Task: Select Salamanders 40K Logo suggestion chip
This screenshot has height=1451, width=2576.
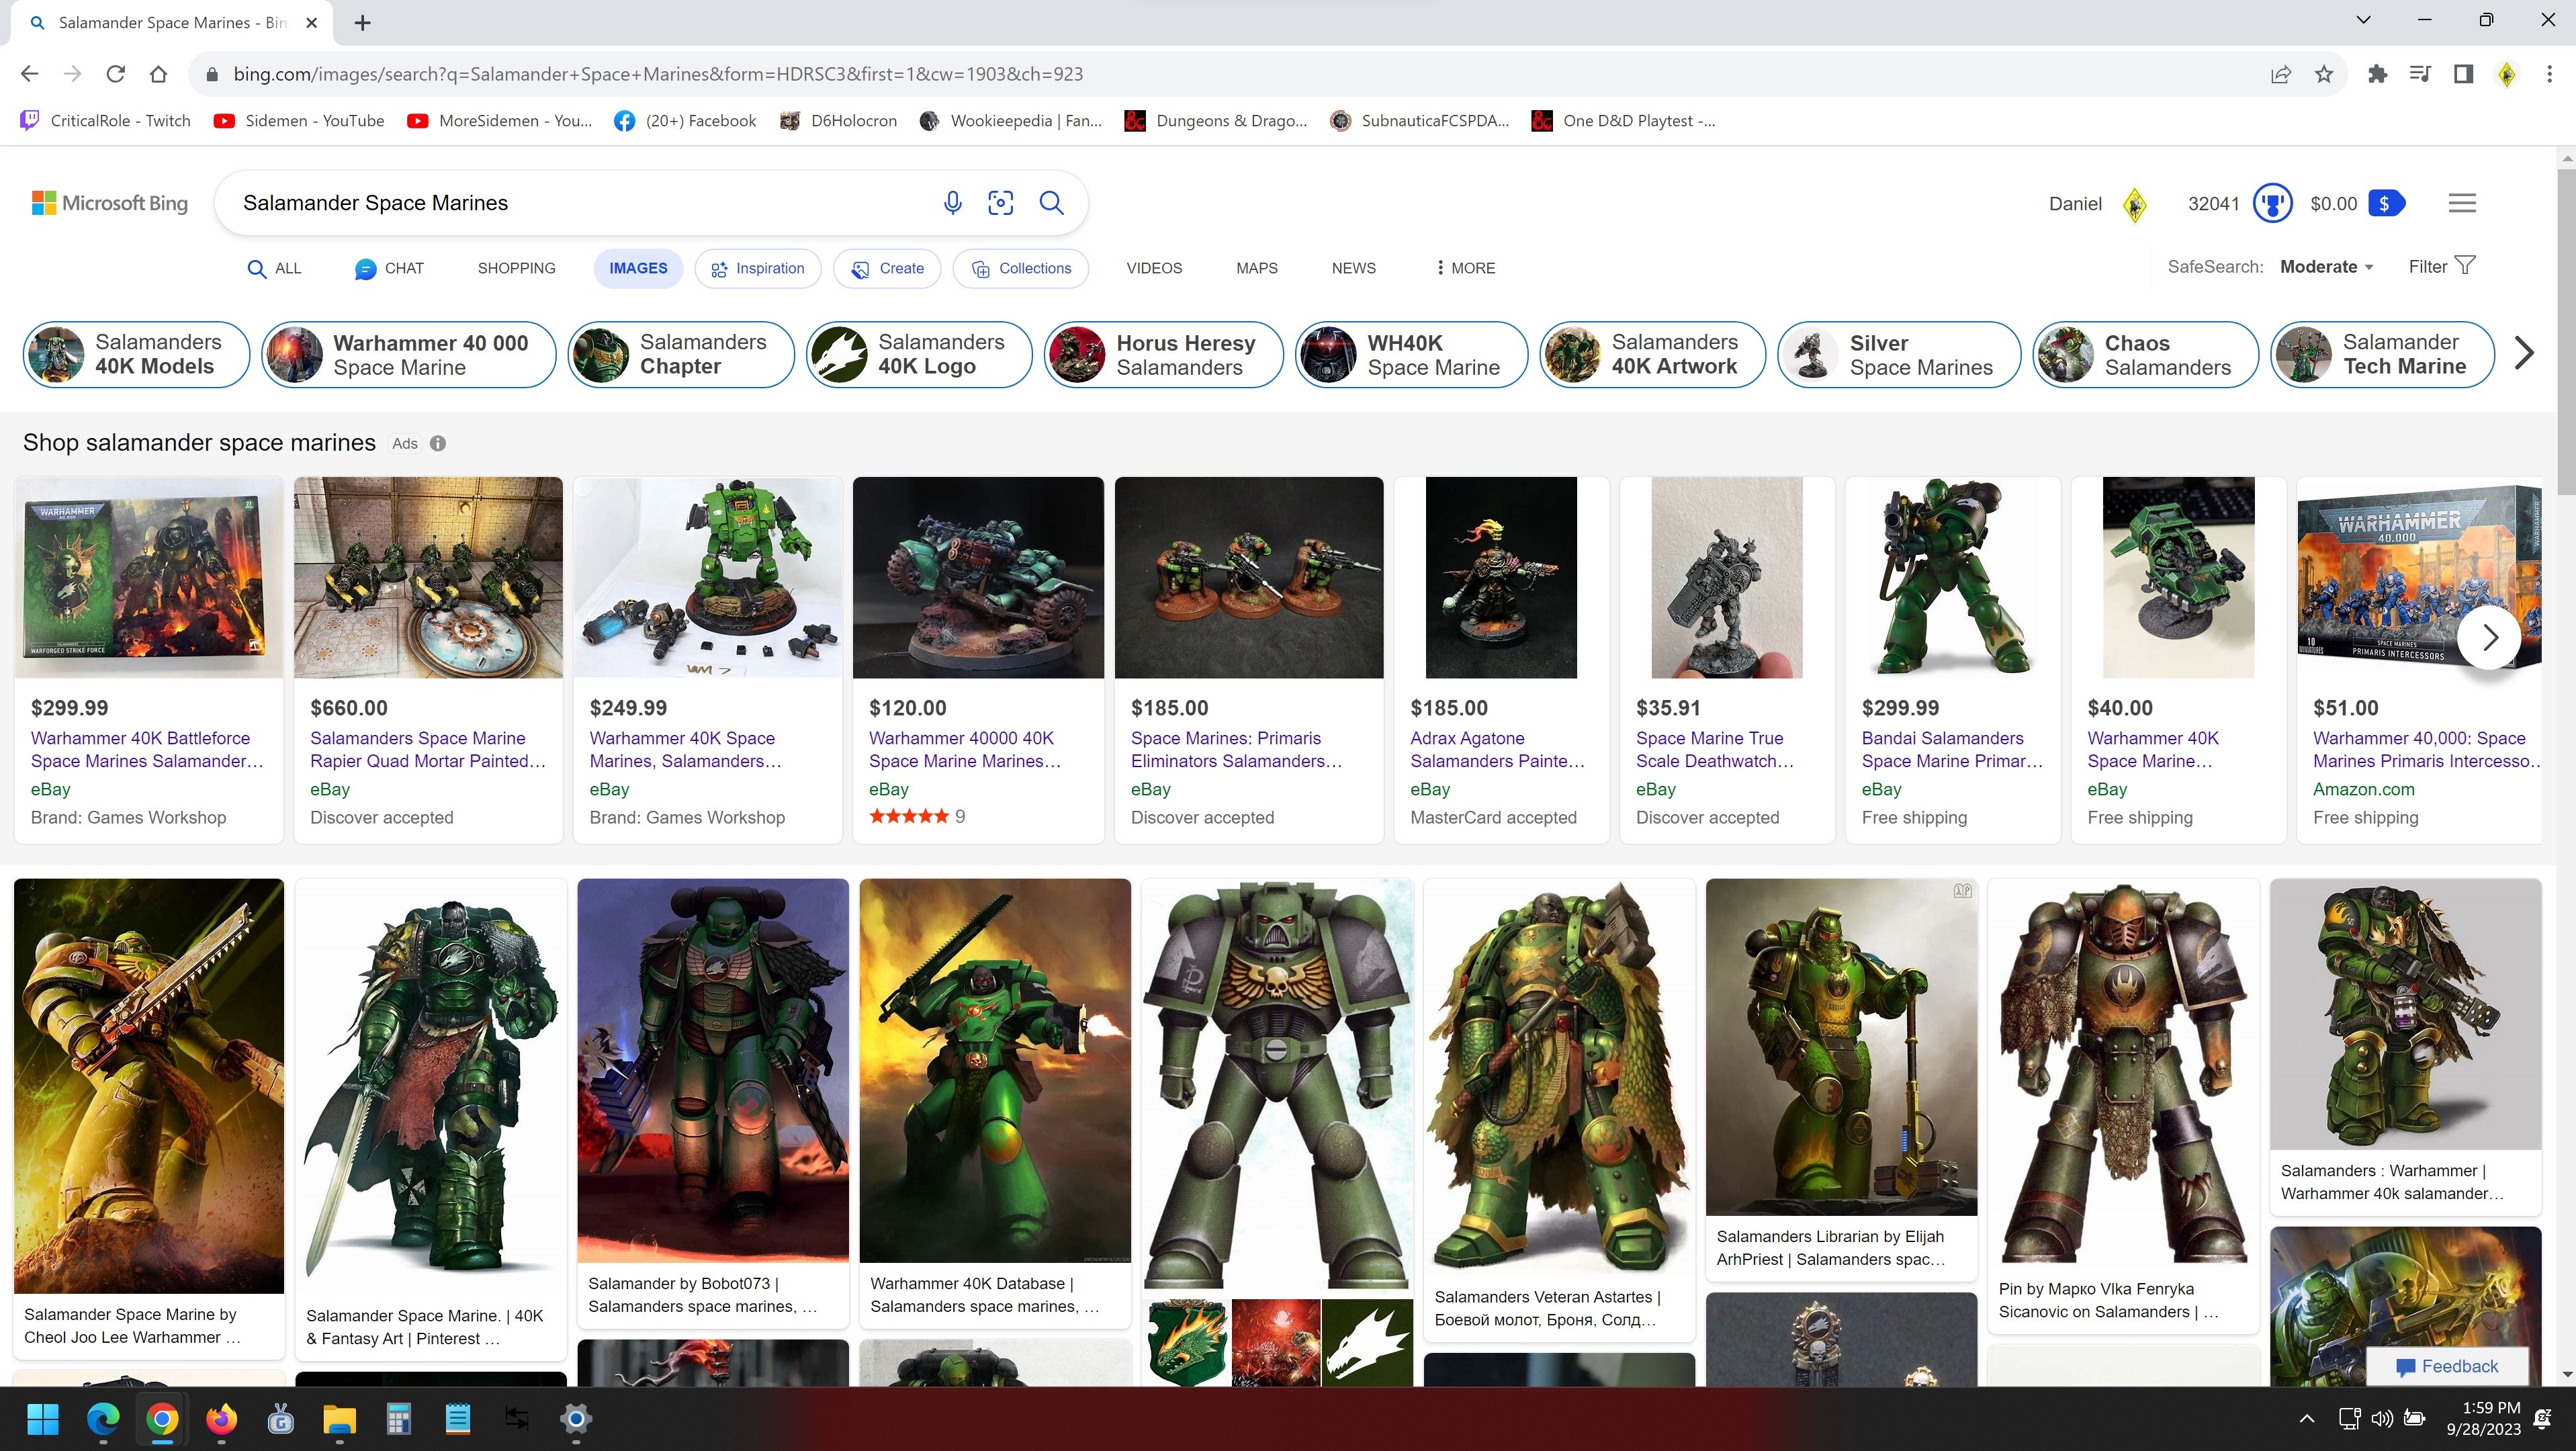Action: click(919, 354)
